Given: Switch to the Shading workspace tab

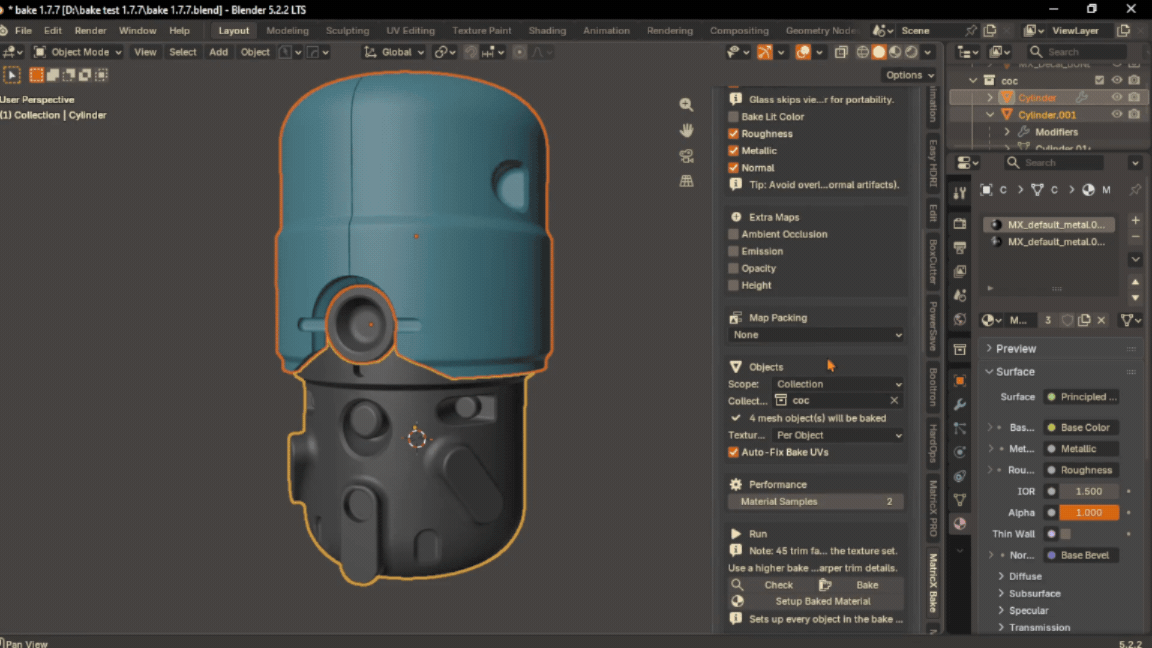Looking at the screenshot, I should pyautogui.click(x=547, y=31).
